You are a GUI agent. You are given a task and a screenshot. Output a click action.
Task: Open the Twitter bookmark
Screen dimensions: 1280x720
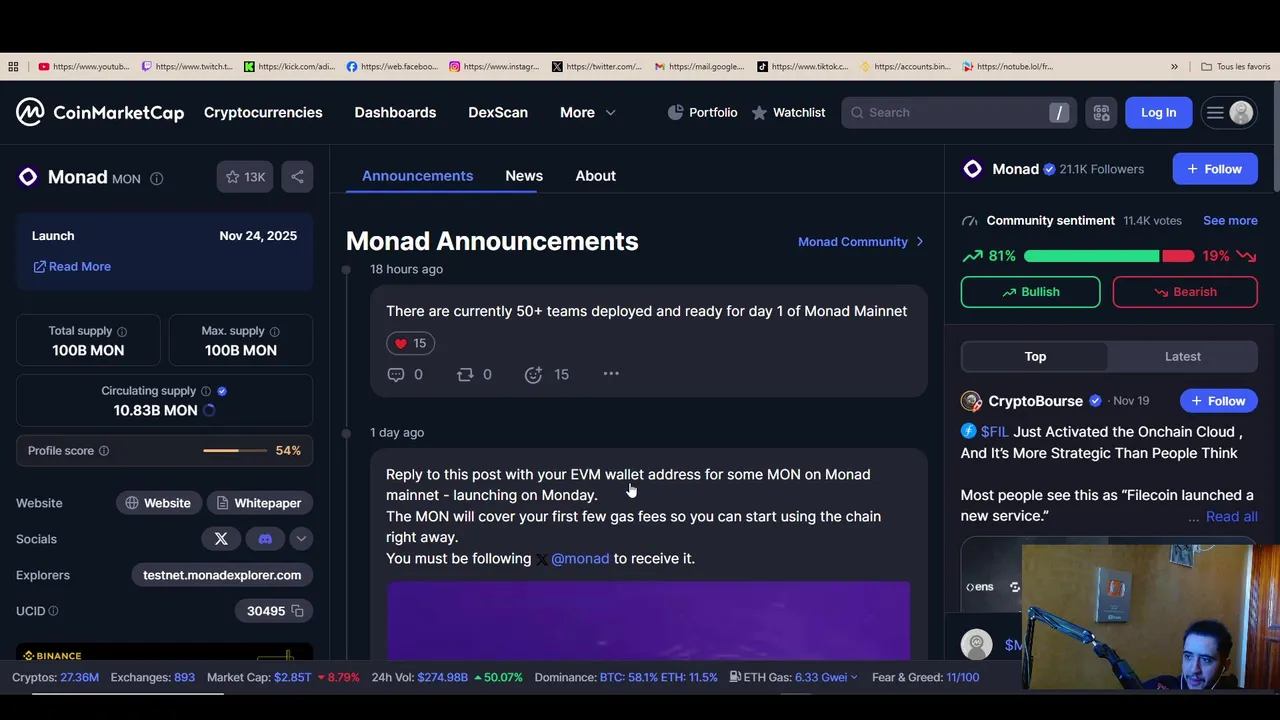tap(597, 67)
